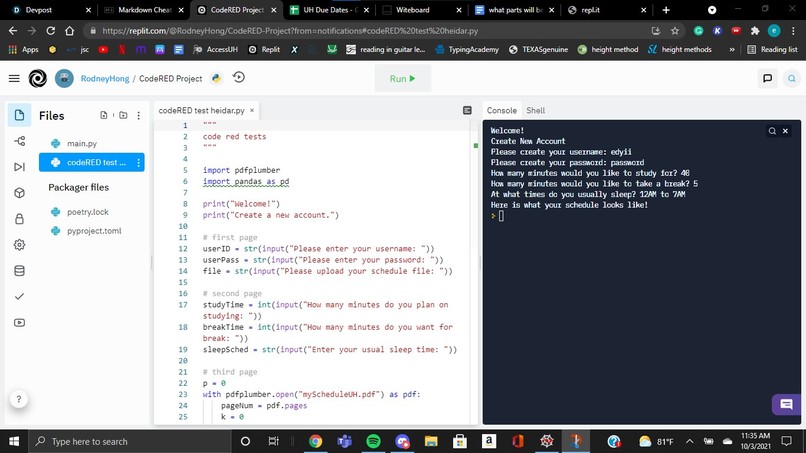The width and height of the screenshot is (806, 453).
Task: Open the repl history icon
Action: (239, 78)
